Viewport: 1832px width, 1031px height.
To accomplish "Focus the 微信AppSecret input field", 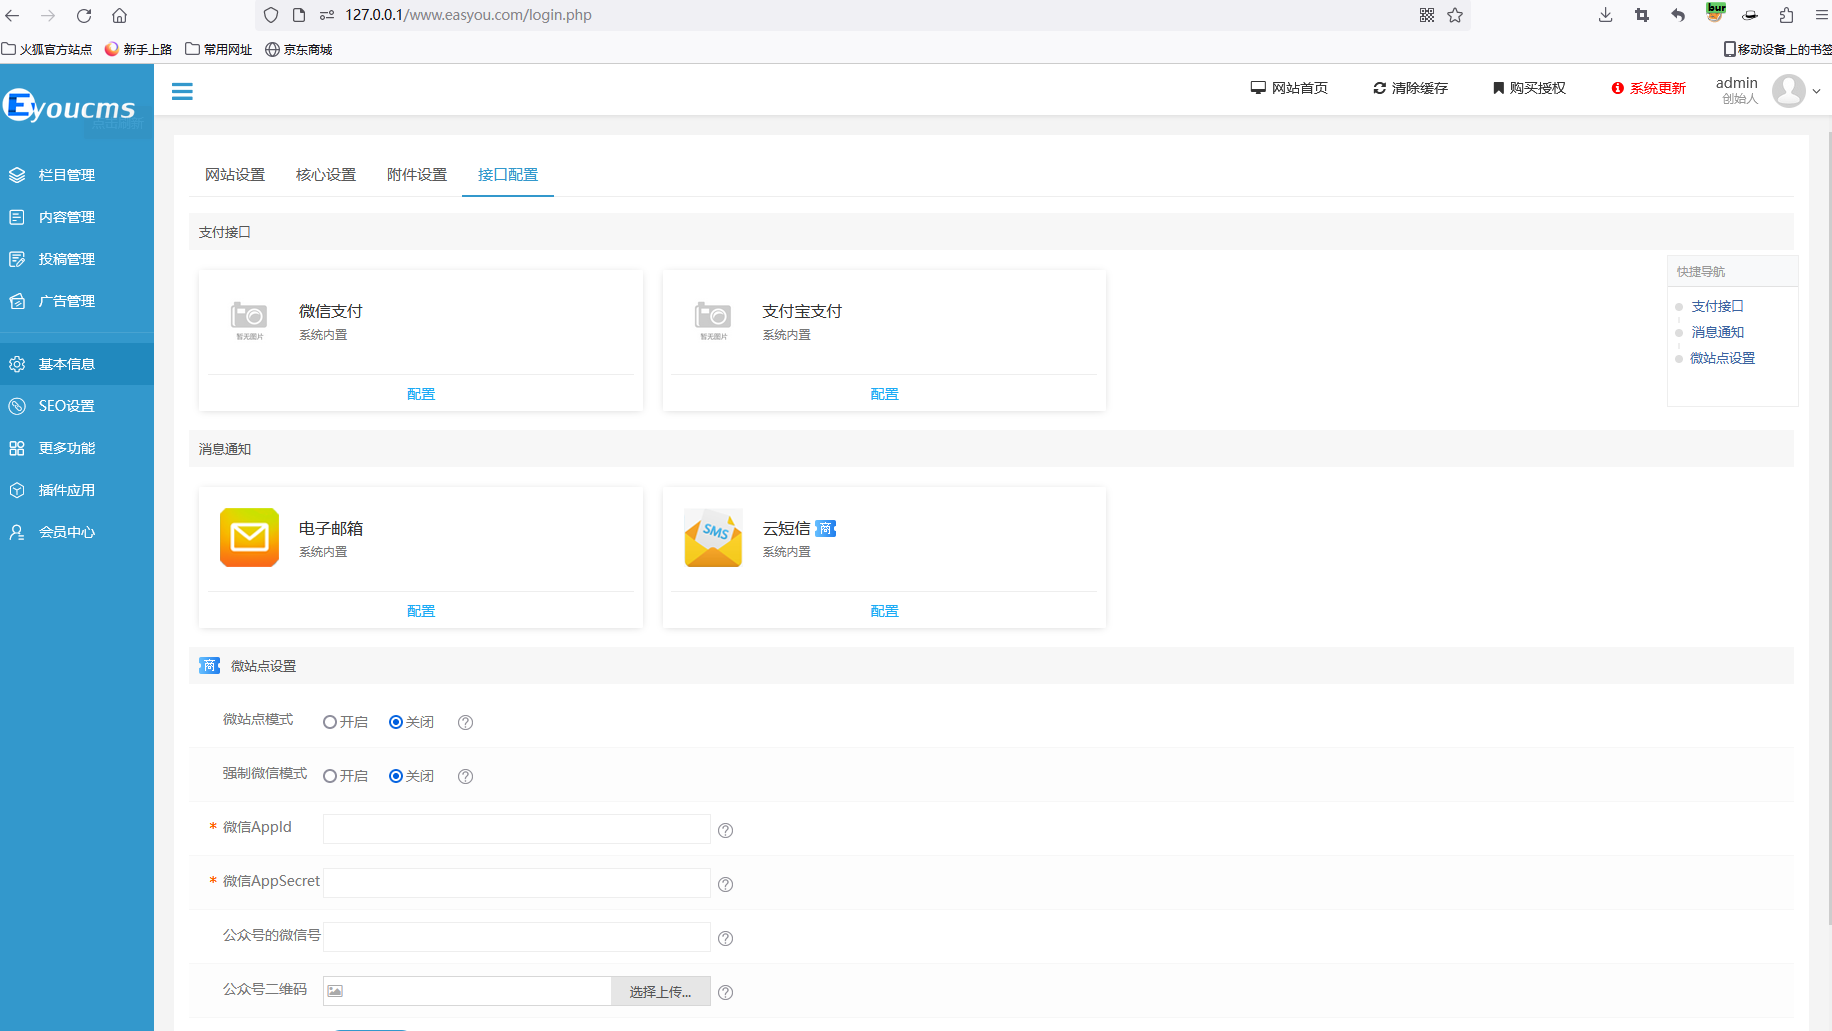I will pos(517,883).
